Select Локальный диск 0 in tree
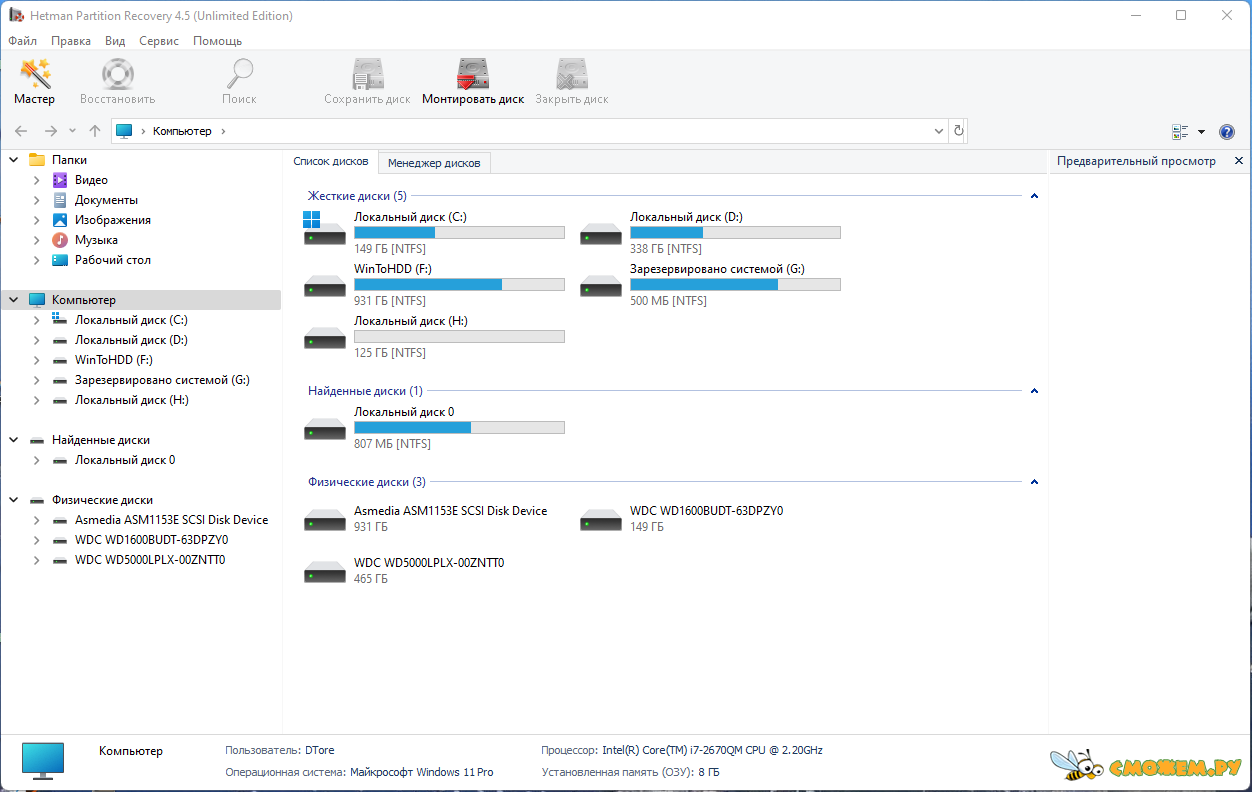 coord(125,460)
